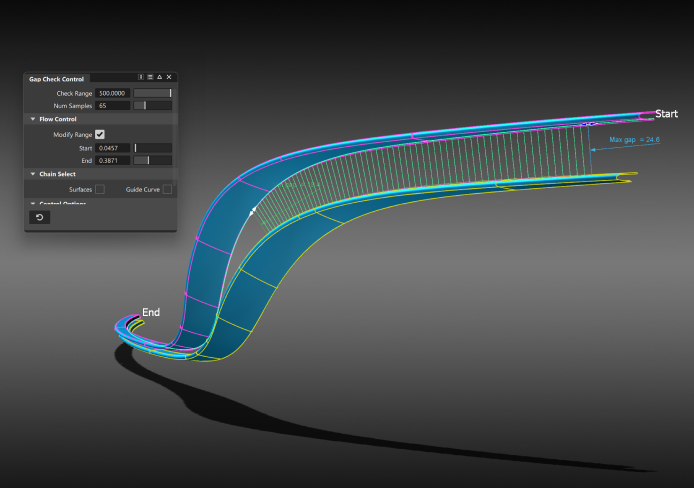Click the Start value field 0.0457
694x488 pixels.
coord(112,148)
